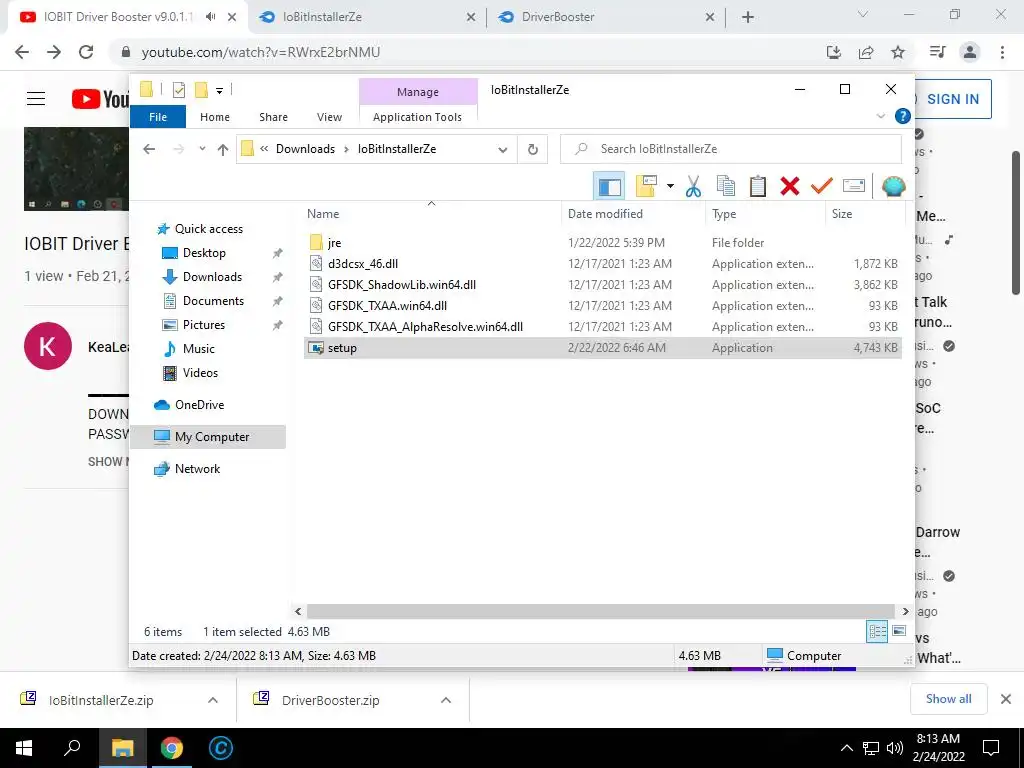The height and width of the screenshot is (768, 1024).
Task: Switch to details view layout icon
Action: [877, 631]
